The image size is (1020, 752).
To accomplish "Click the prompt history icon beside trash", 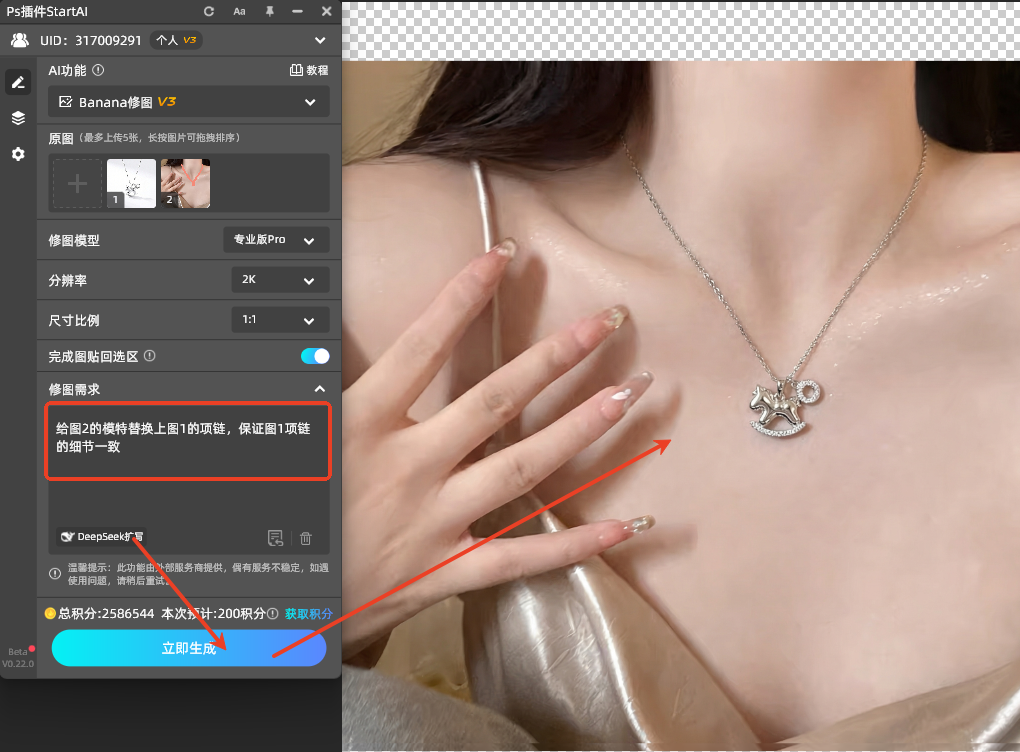I will pyautogui.click(x=276, y=538).
